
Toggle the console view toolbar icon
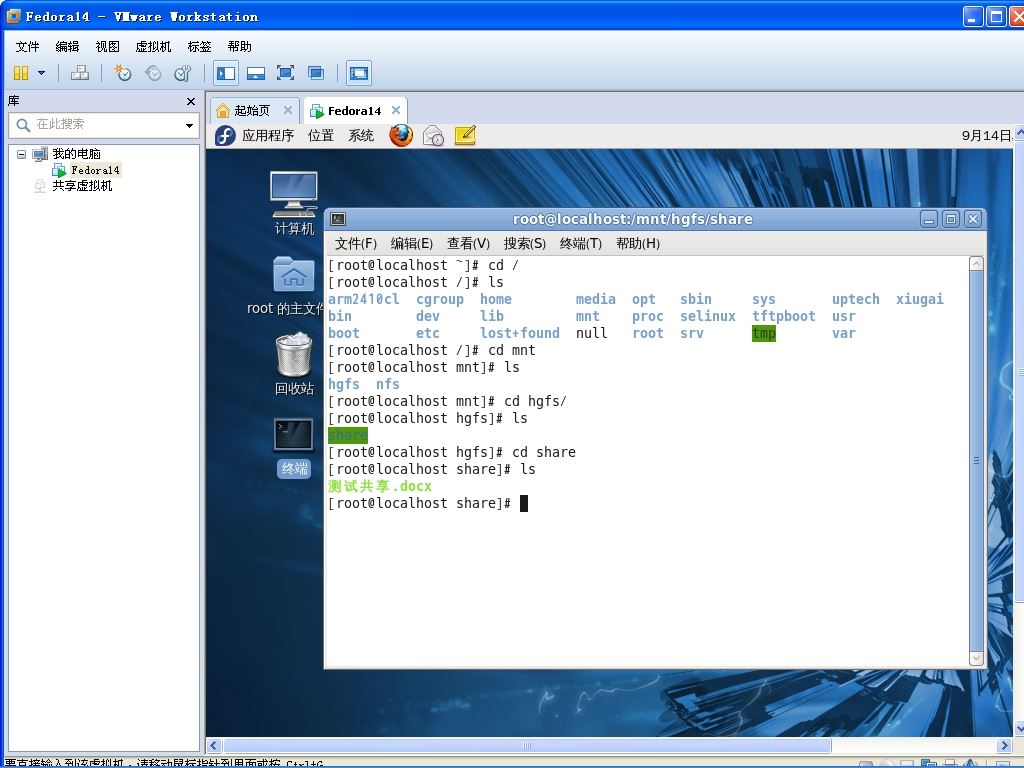[x=359, y=73]
